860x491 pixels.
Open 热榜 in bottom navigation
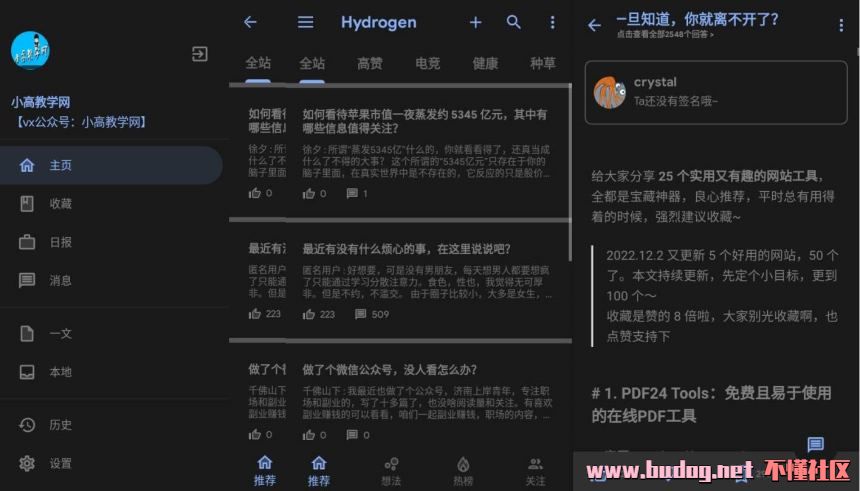tap(463, 472)
